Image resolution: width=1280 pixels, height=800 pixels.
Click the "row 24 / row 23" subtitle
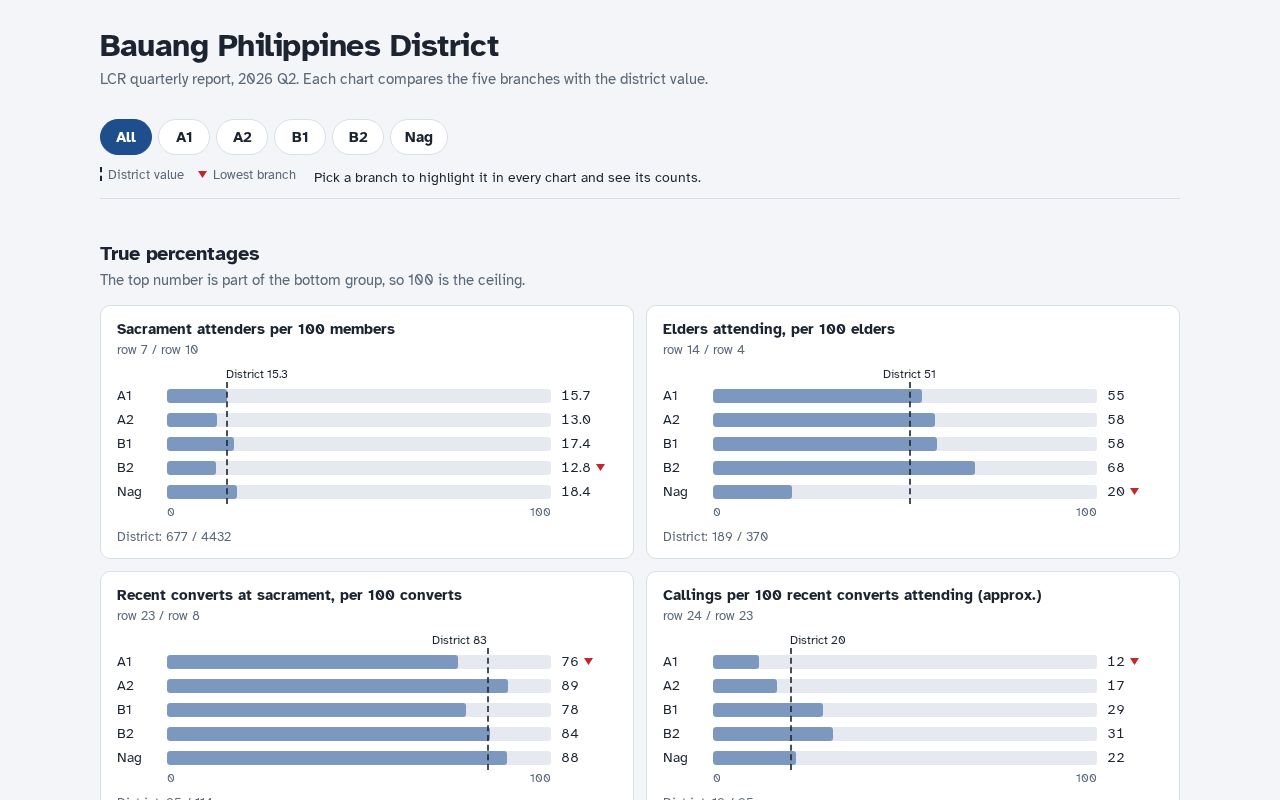(708, 616)
